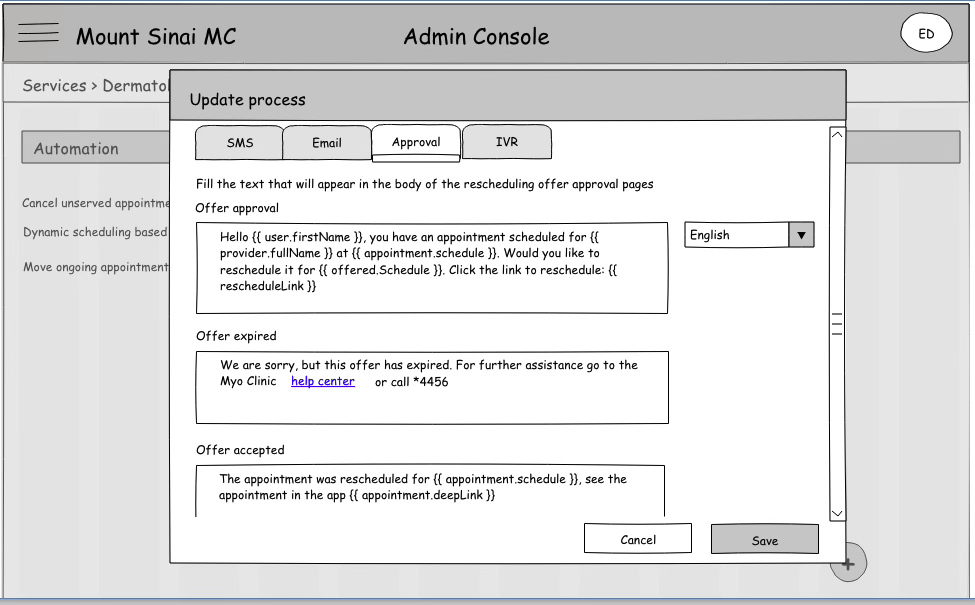Click the Mount Sinai MC title
Viewport: 975px width, 605px height.
[x=156, y=36]
